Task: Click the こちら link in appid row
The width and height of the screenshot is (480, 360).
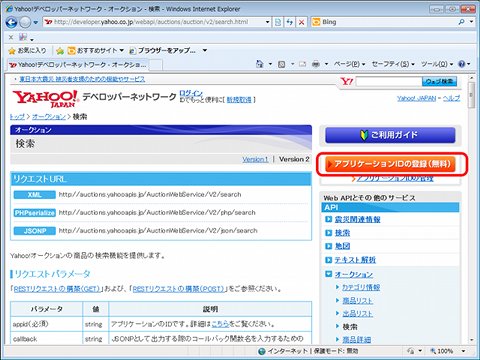Action: (x=220, y=324)
